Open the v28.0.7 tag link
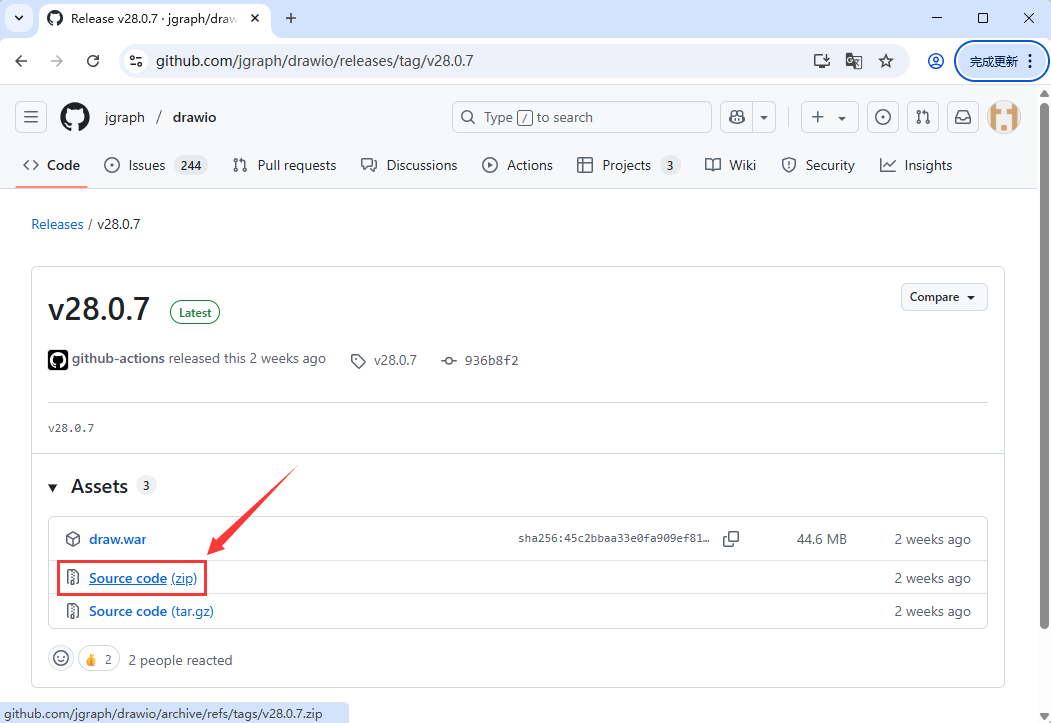The height and width of the screenshot is (723, 1051). [395, 360]
